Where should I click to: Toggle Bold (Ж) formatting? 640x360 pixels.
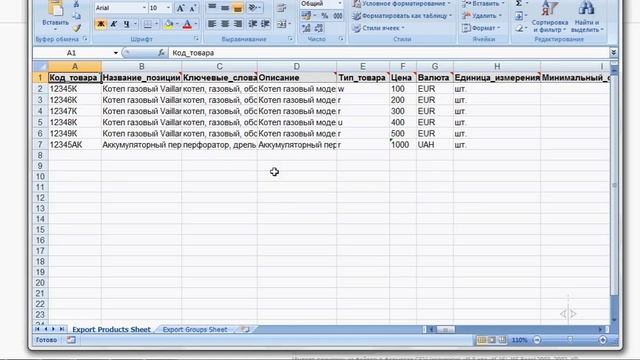tap(100, 24)
